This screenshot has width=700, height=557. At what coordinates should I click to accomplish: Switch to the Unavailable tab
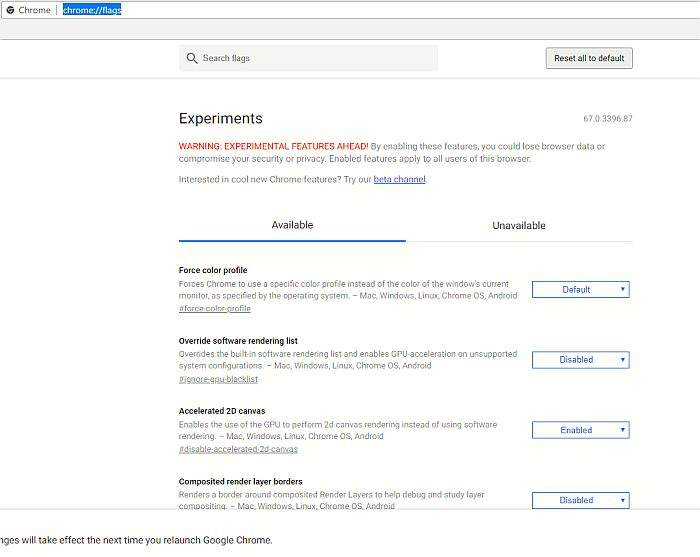click(519, 226)
